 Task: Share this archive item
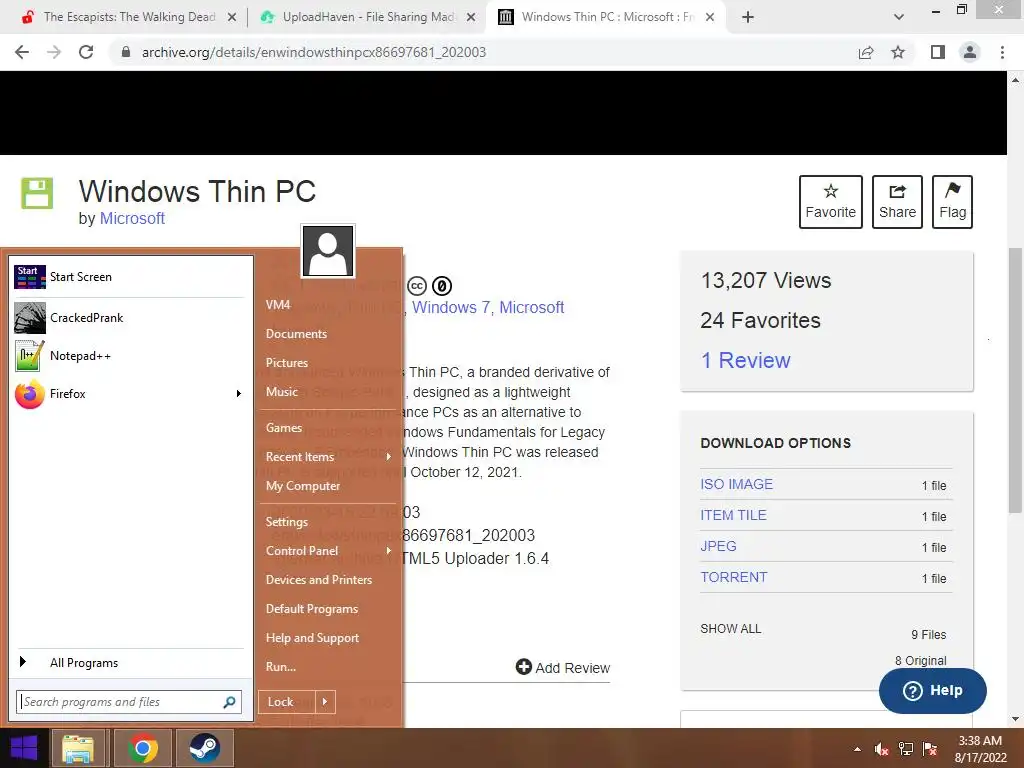point(897,202)
